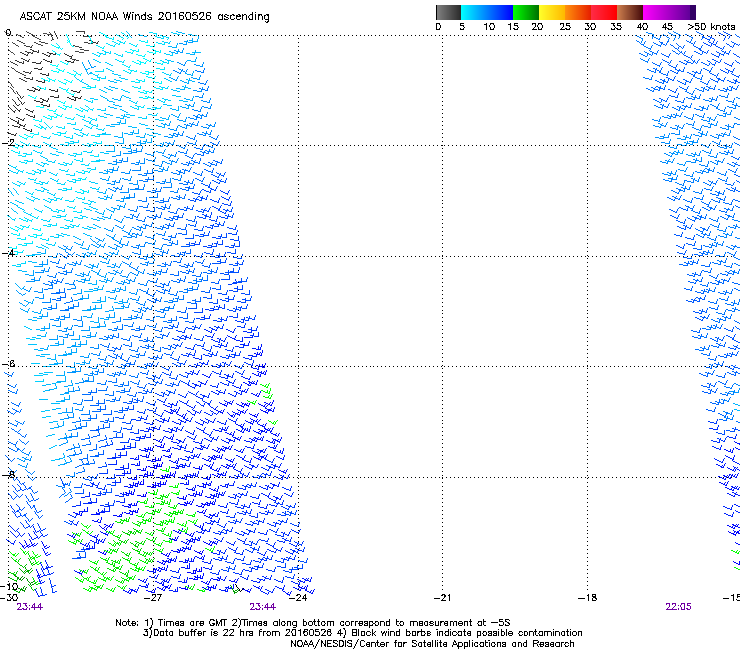The image size is (740, 650).
Task: Click the '23:44' time label near -24
Action: [x=262, y=607]
